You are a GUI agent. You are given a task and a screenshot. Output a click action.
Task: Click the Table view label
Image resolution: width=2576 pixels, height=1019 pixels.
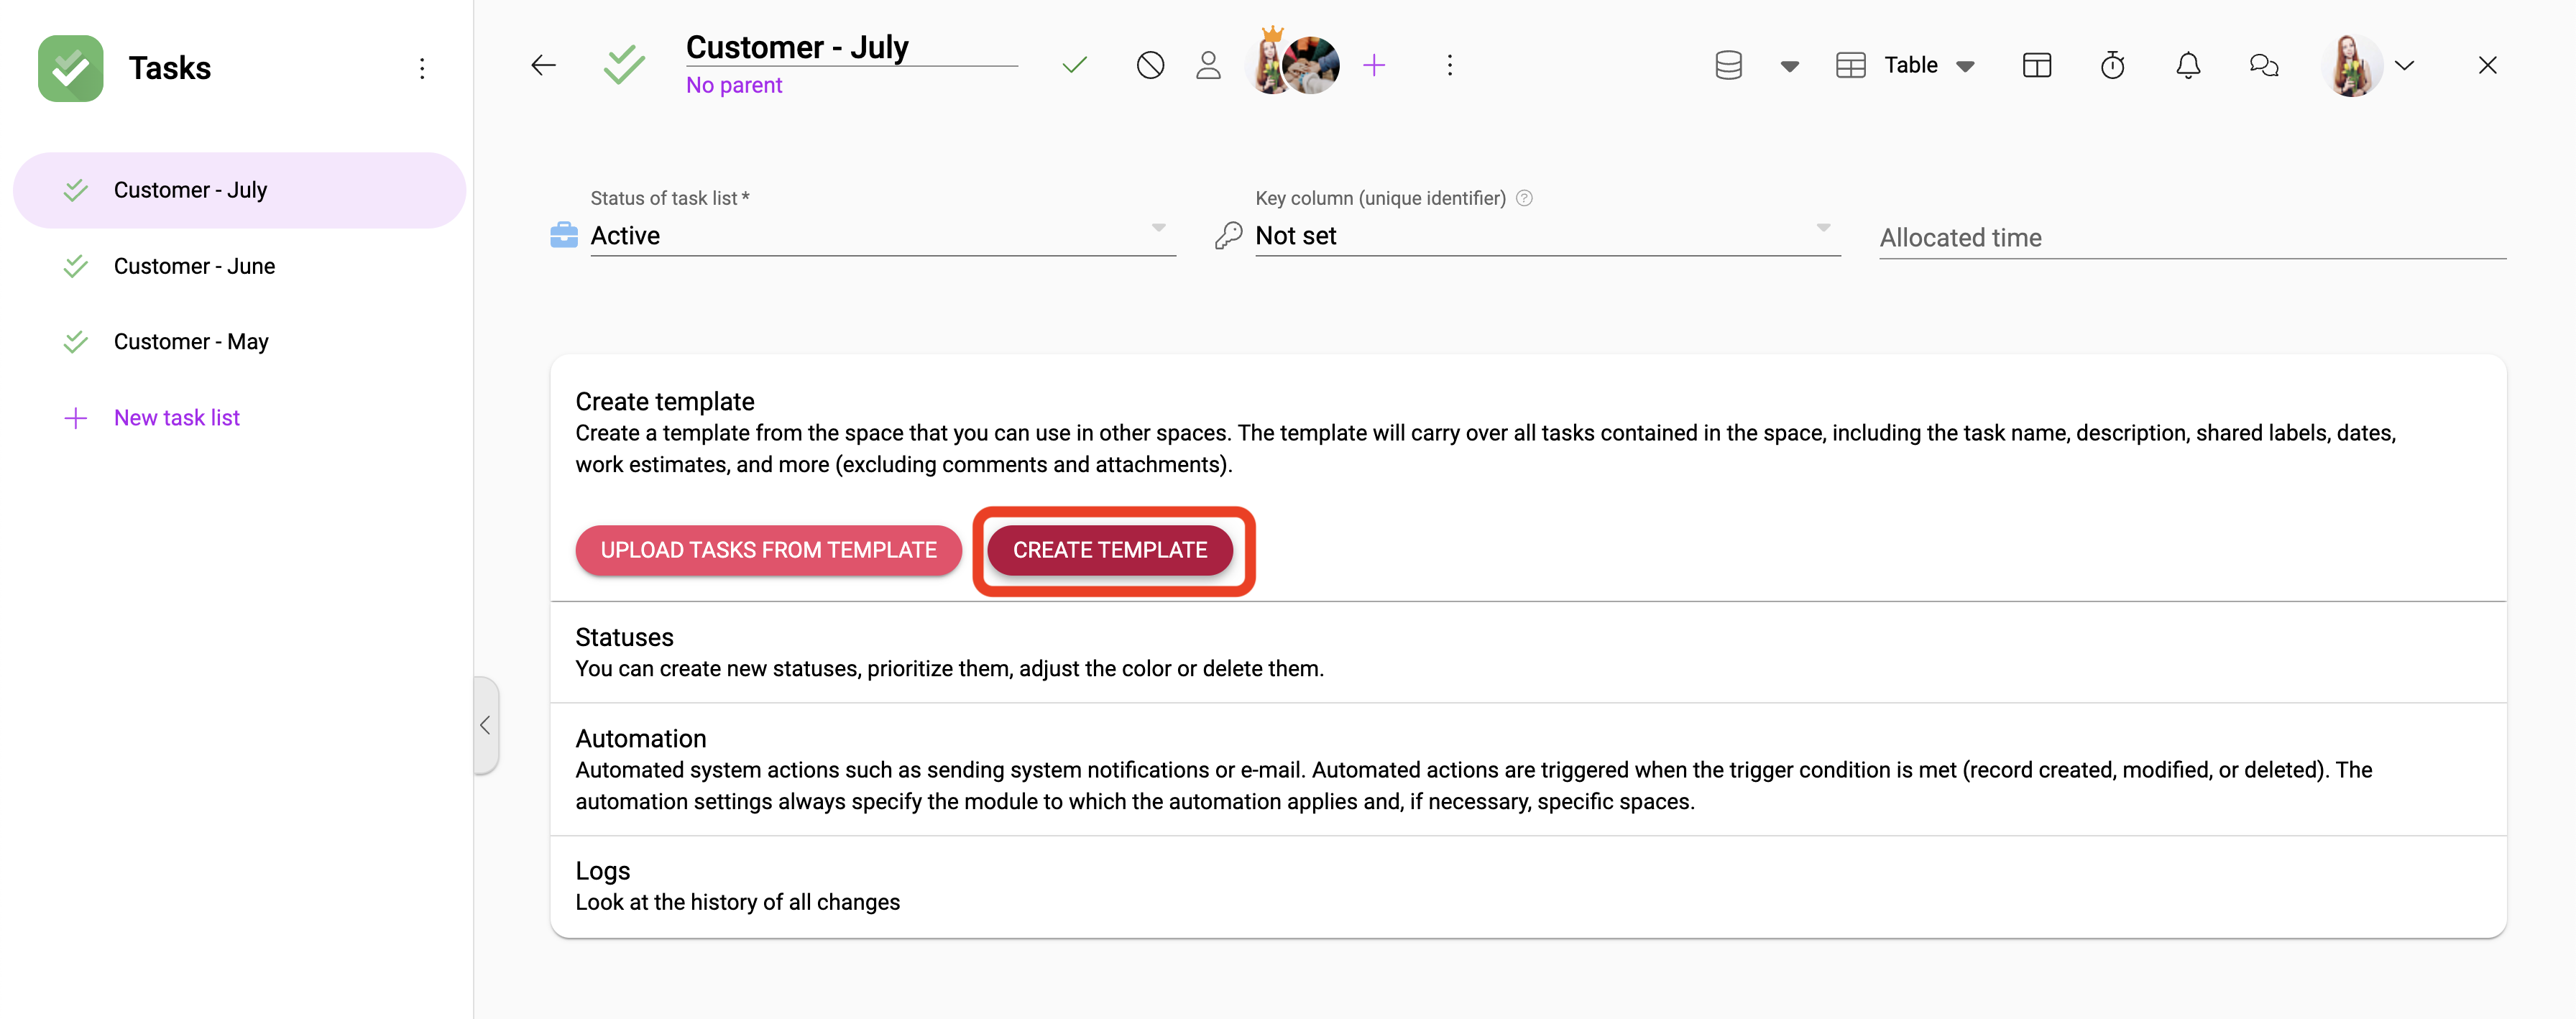pos(1910,66)
